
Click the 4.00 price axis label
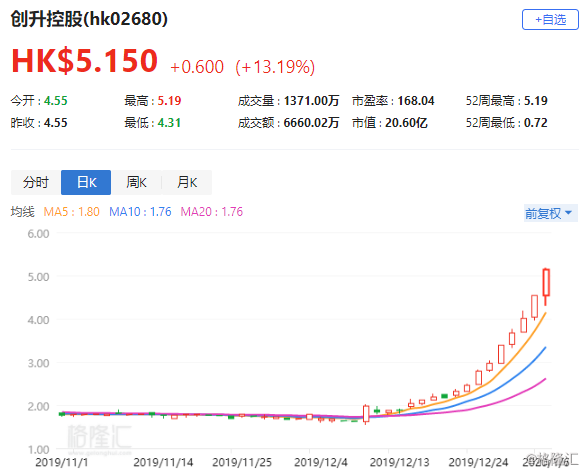38,320
